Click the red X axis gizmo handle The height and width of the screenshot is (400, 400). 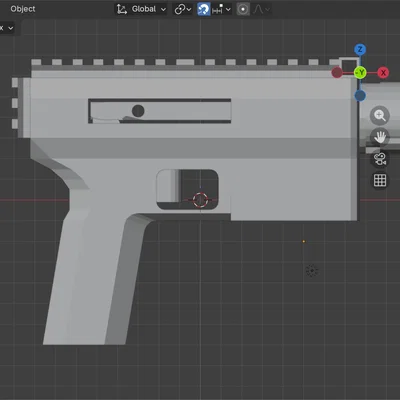(383, 73)
